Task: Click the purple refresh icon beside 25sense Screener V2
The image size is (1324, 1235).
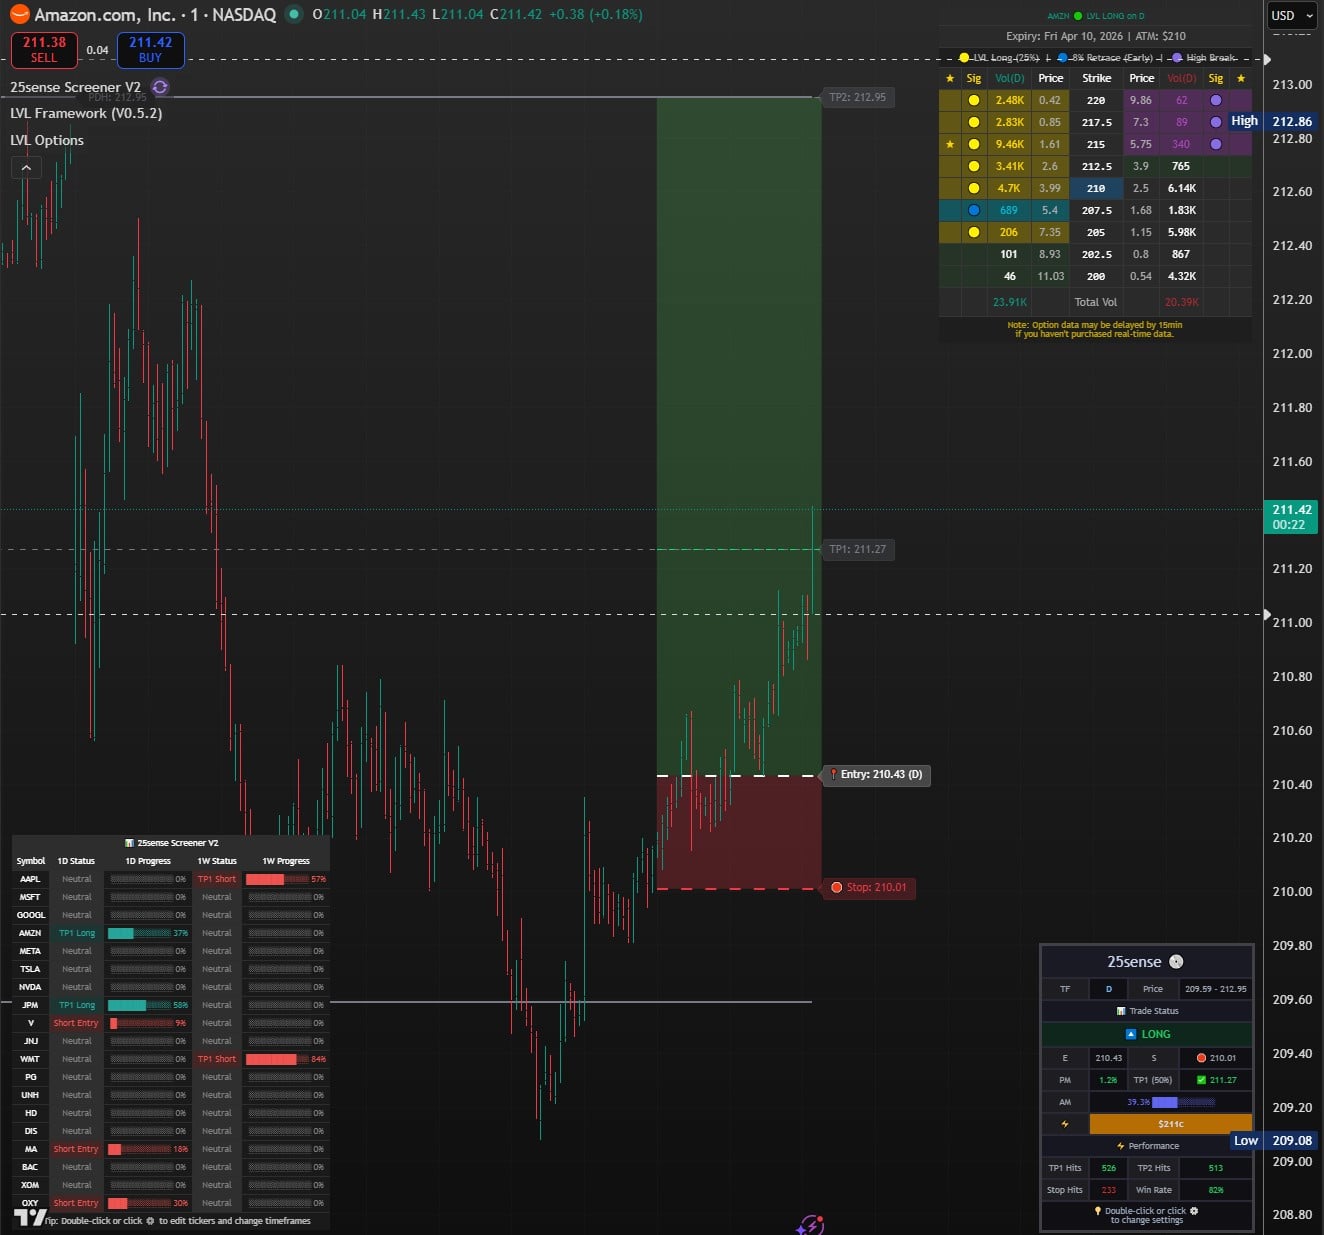Action: point(160,87)
